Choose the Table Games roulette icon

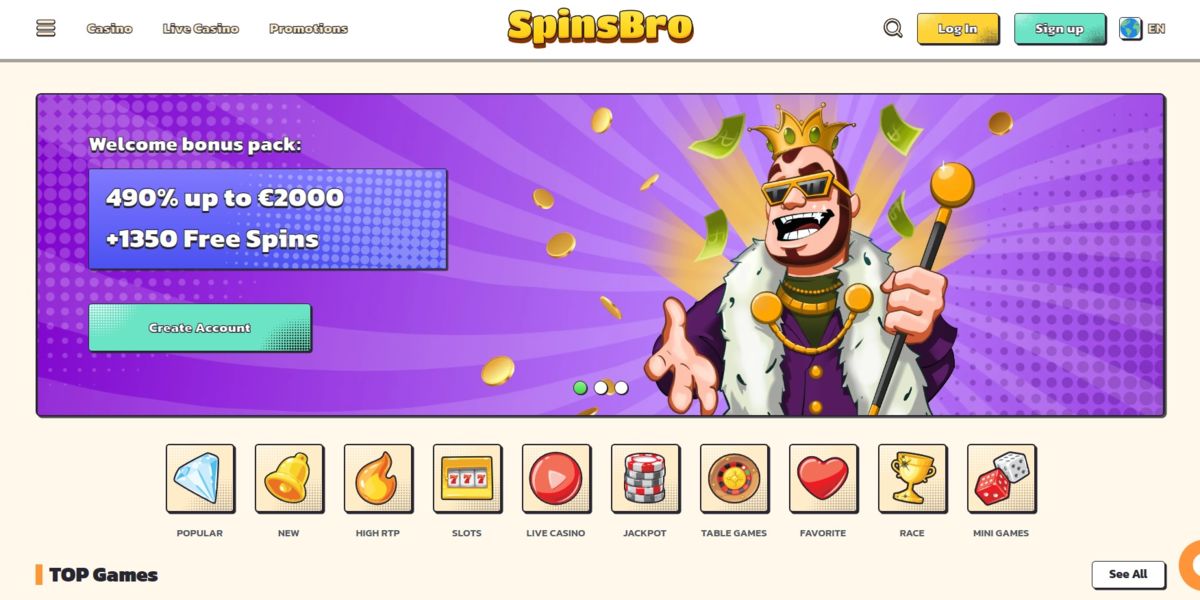734,479
